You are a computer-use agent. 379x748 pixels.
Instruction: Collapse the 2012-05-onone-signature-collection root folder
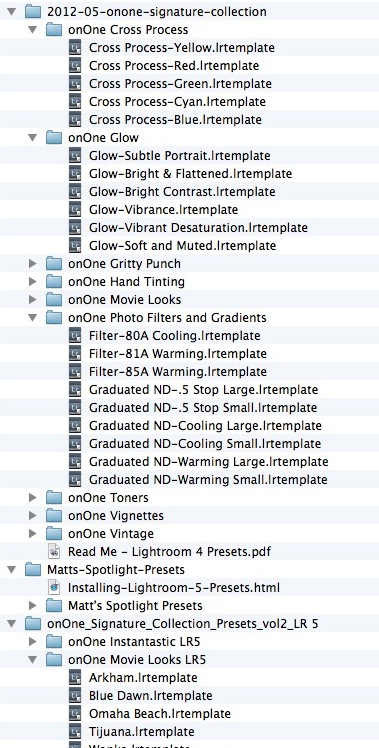(11, 11)
